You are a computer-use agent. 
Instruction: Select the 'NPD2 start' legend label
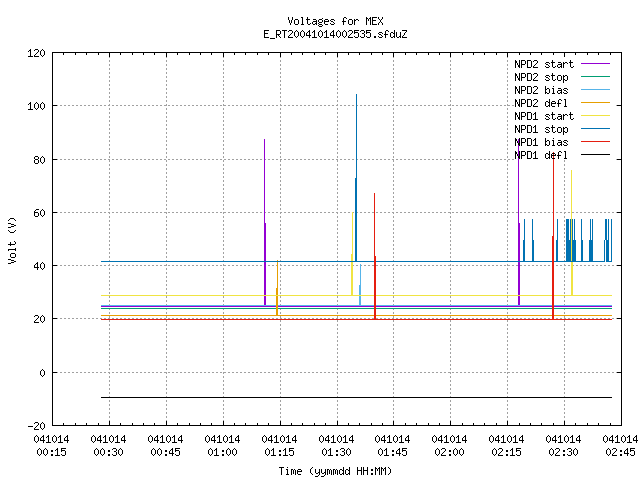pos(544,64)
